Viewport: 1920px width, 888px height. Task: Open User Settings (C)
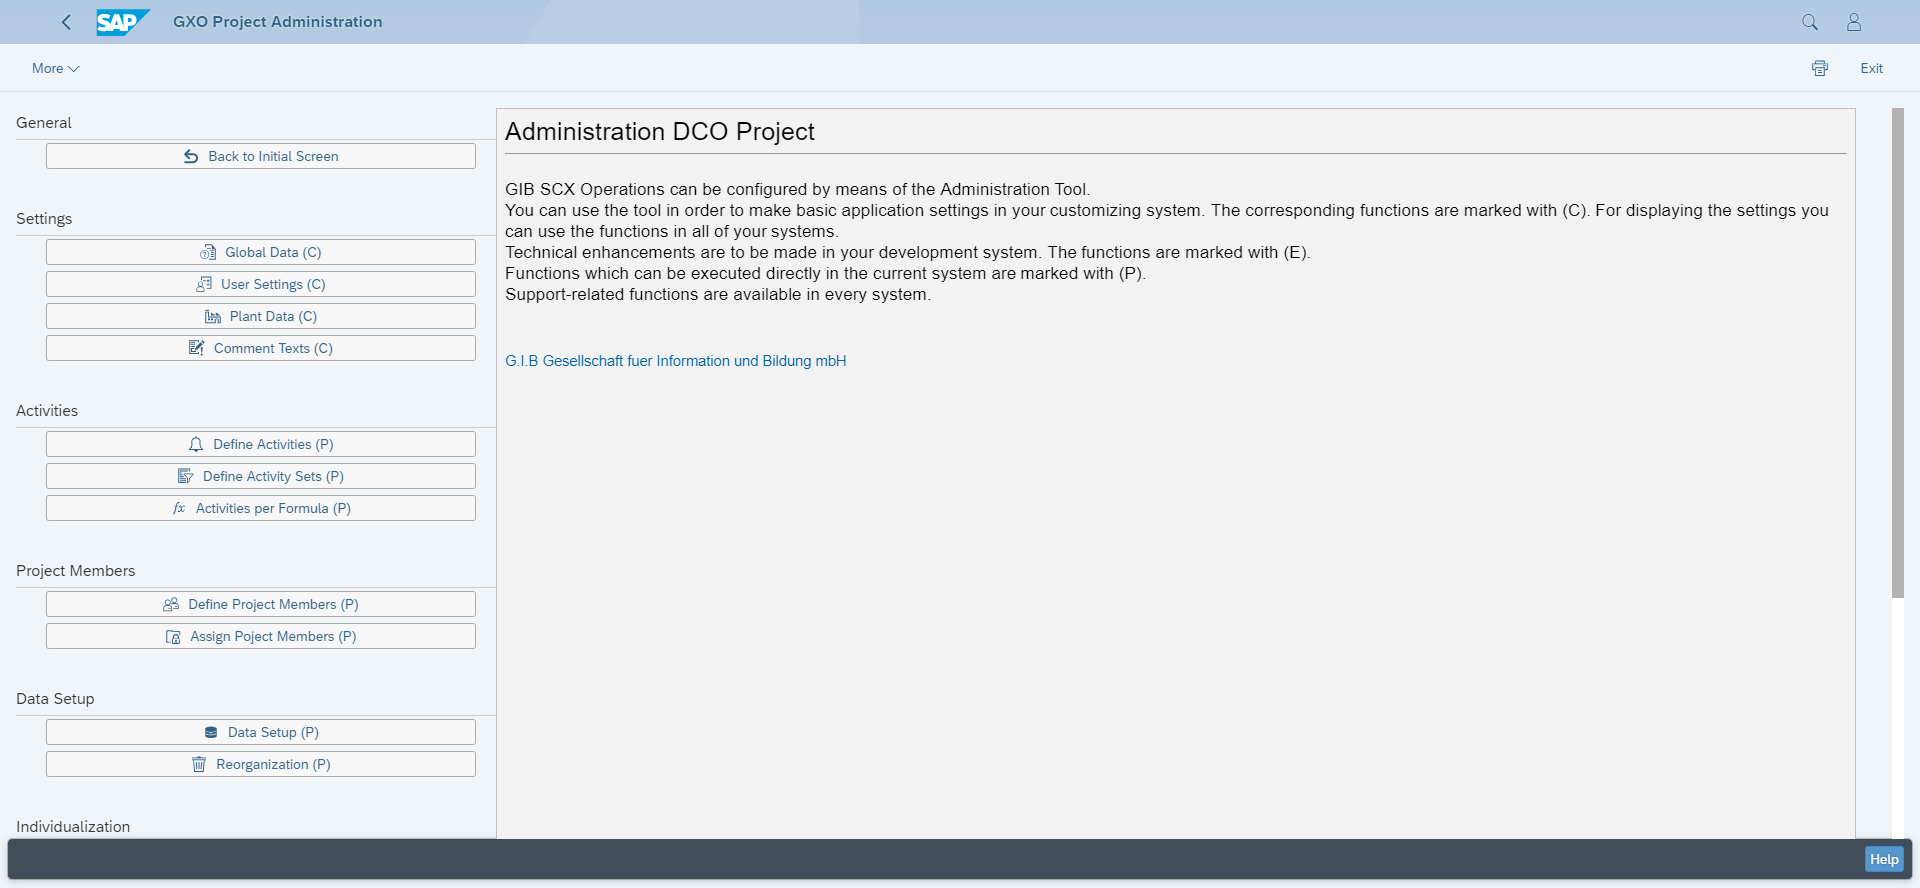(x=261, y=285)
